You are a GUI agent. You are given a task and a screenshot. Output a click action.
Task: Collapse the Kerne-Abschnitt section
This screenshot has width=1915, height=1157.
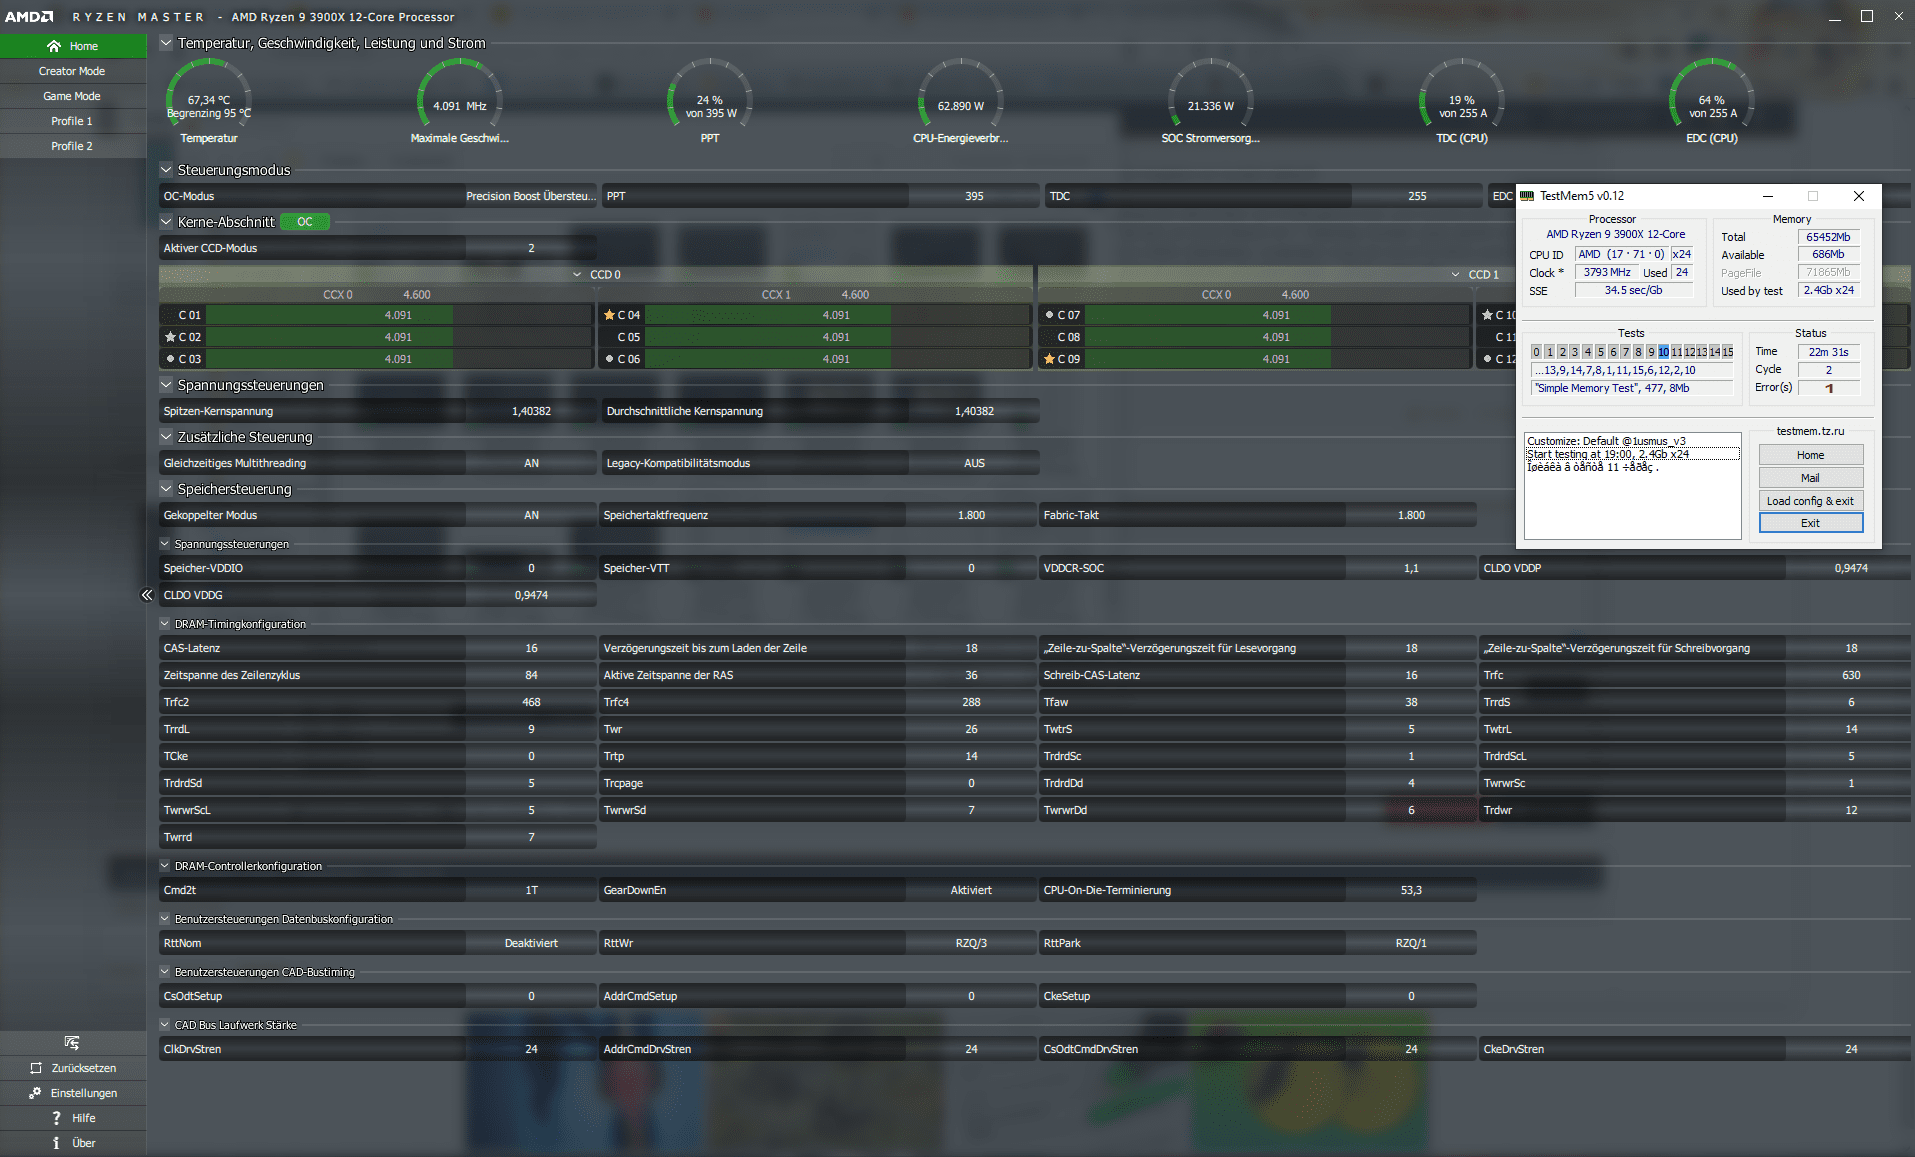point(166,222)
